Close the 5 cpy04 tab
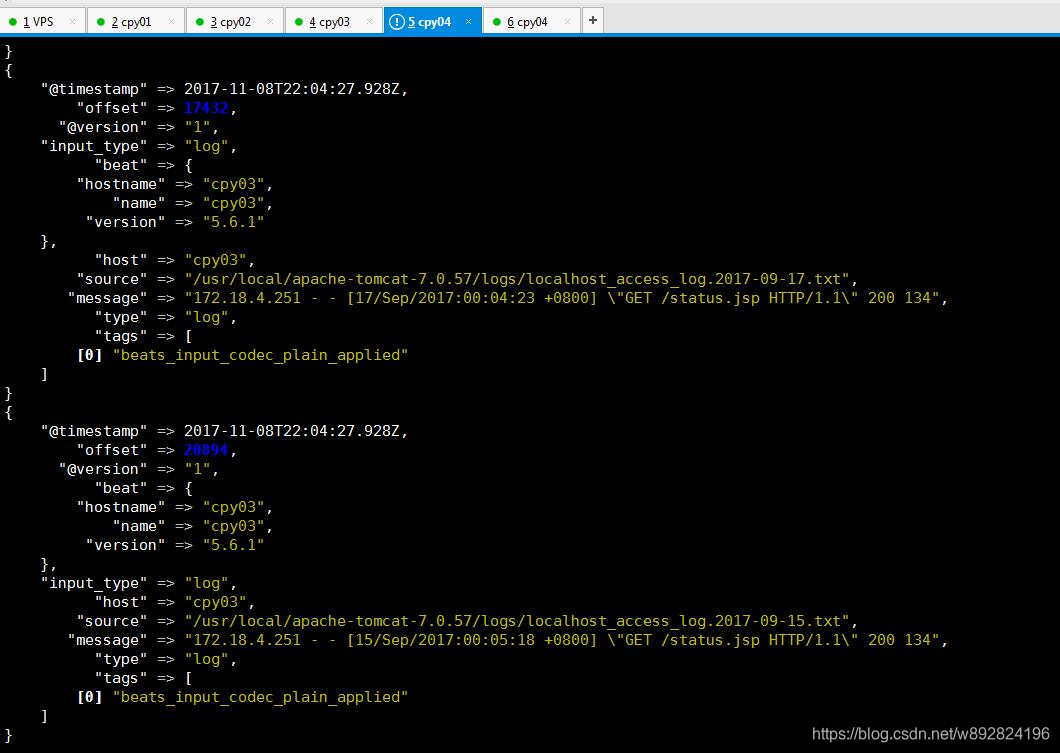The width and height of the screenshot is (1060, 753). pyautogui.click(x=468, y=22)
